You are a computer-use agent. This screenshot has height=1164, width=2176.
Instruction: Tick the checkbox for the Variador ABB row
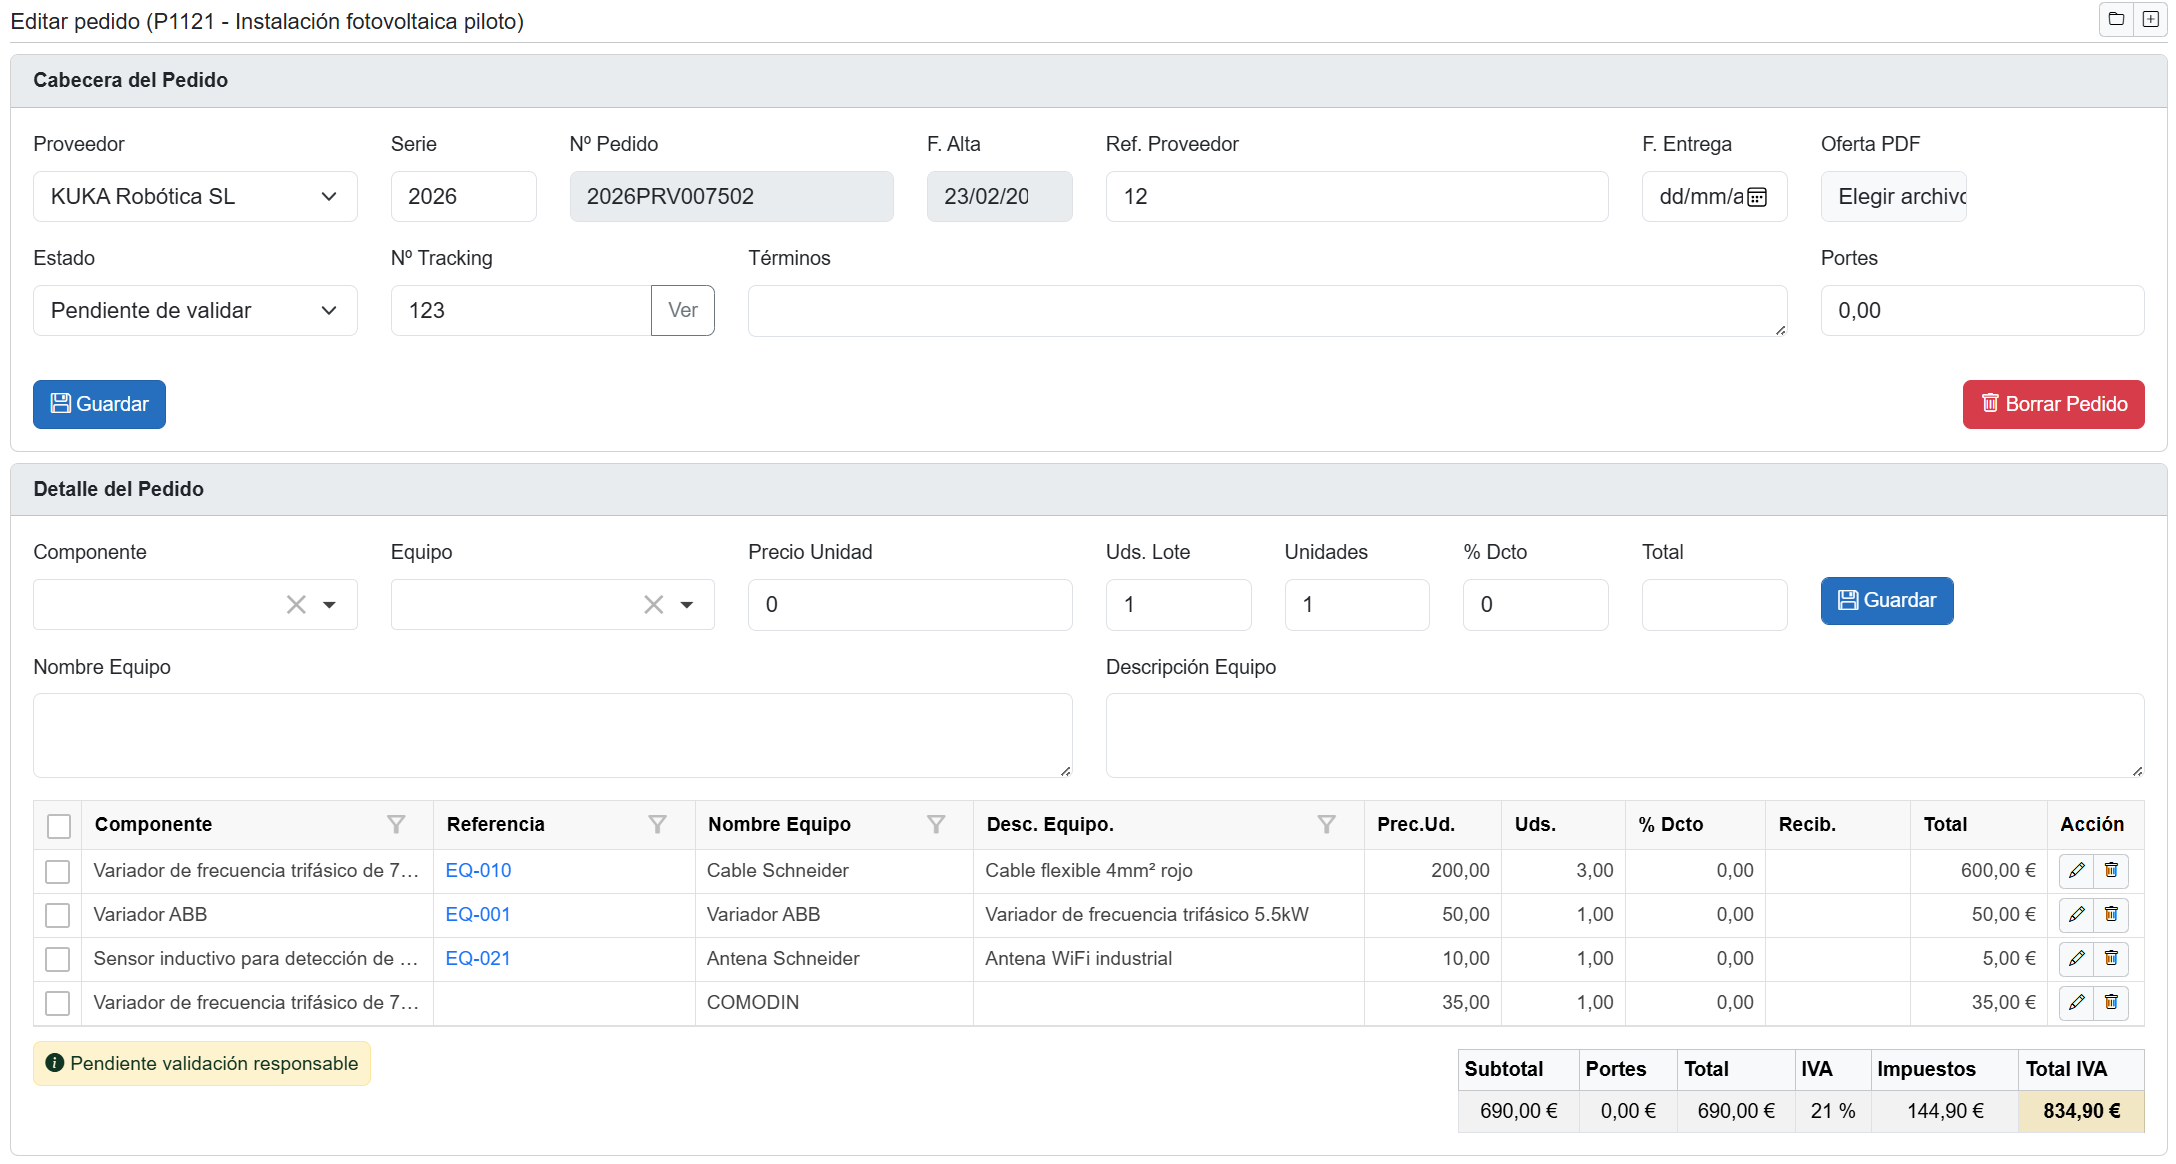pyautogui.click(x=58, y=915)
